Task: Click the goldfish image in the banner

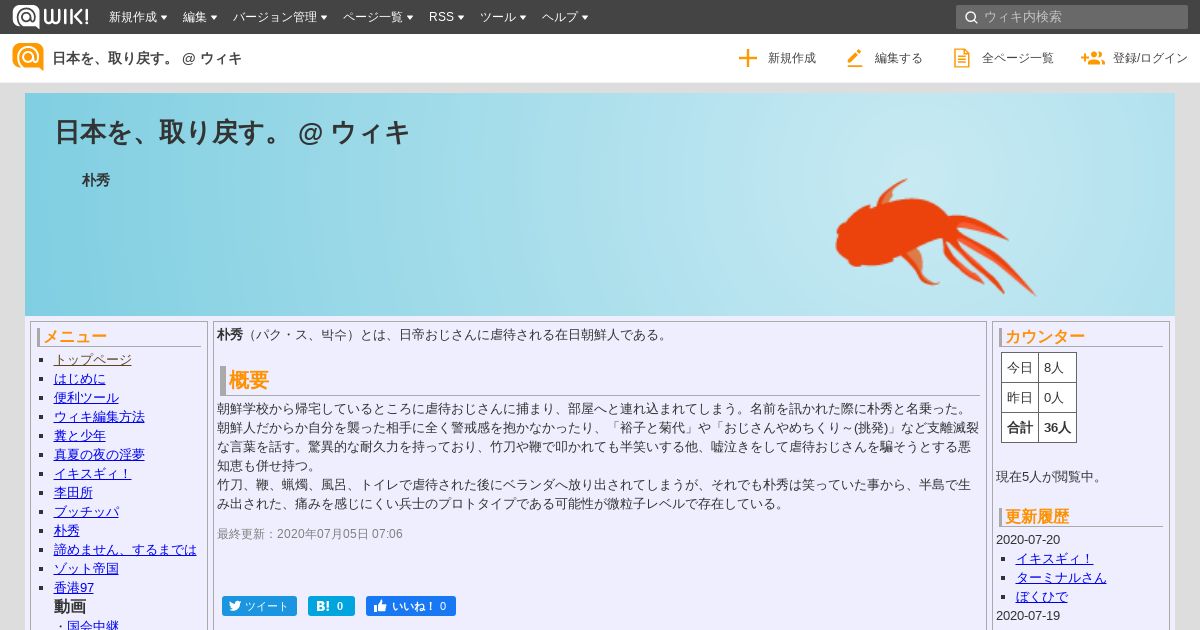Action: 935,237
